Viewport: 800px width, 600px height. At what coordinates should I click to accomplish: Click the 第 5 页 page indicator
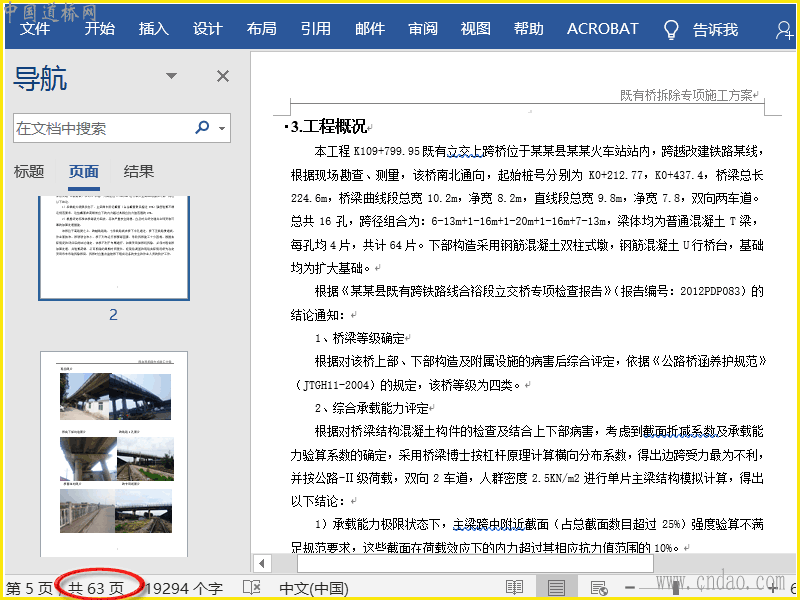tap(29, 588)
